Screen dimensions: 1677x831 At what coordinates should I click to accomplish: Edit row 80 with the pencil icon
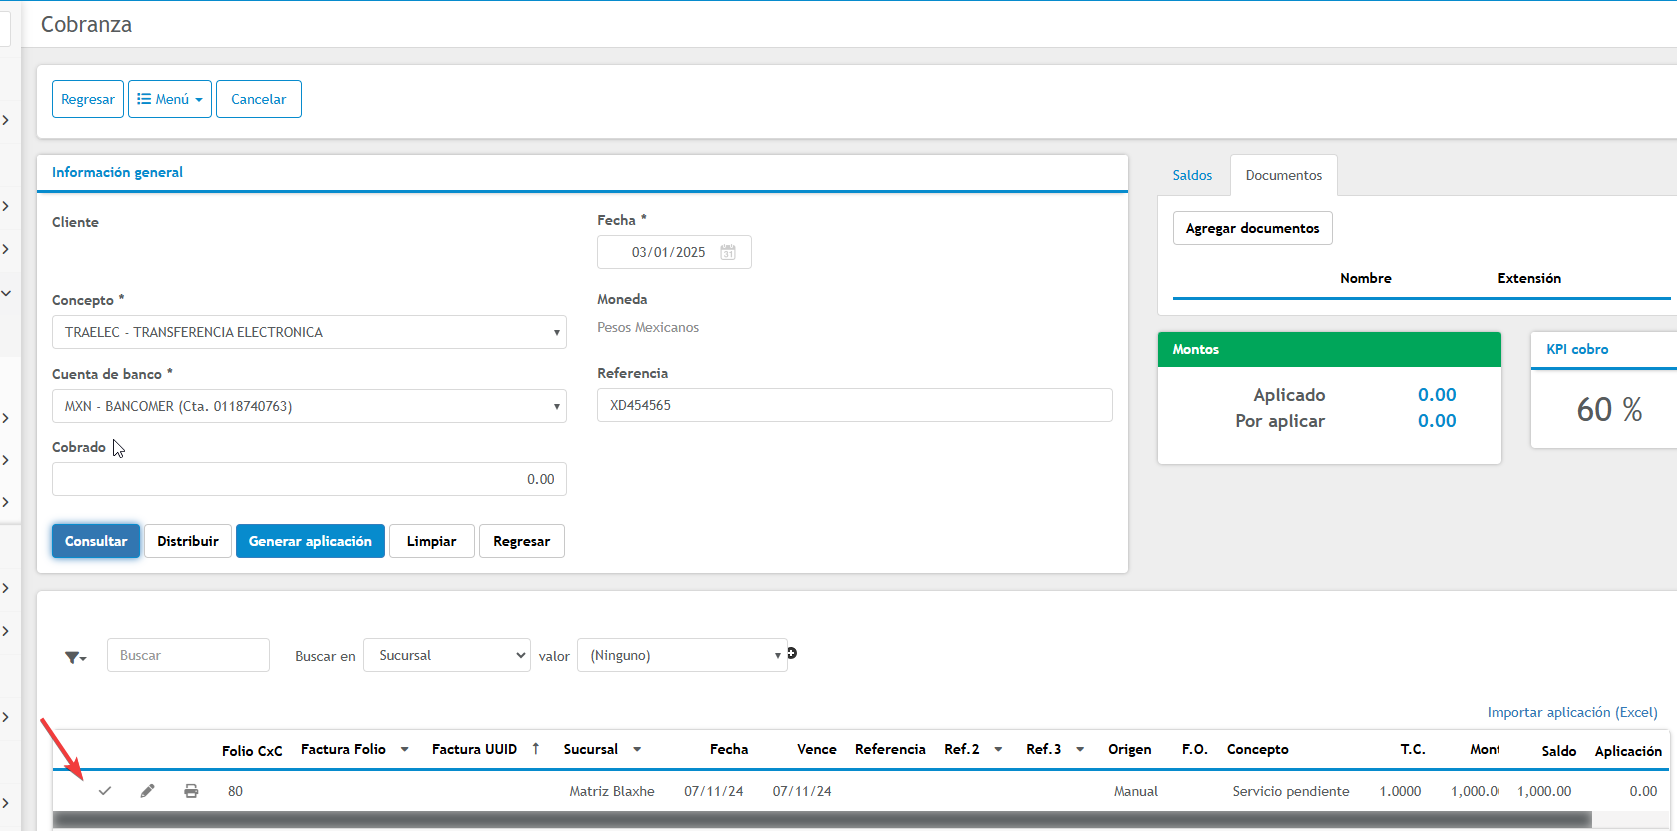[x=148, y=791]
